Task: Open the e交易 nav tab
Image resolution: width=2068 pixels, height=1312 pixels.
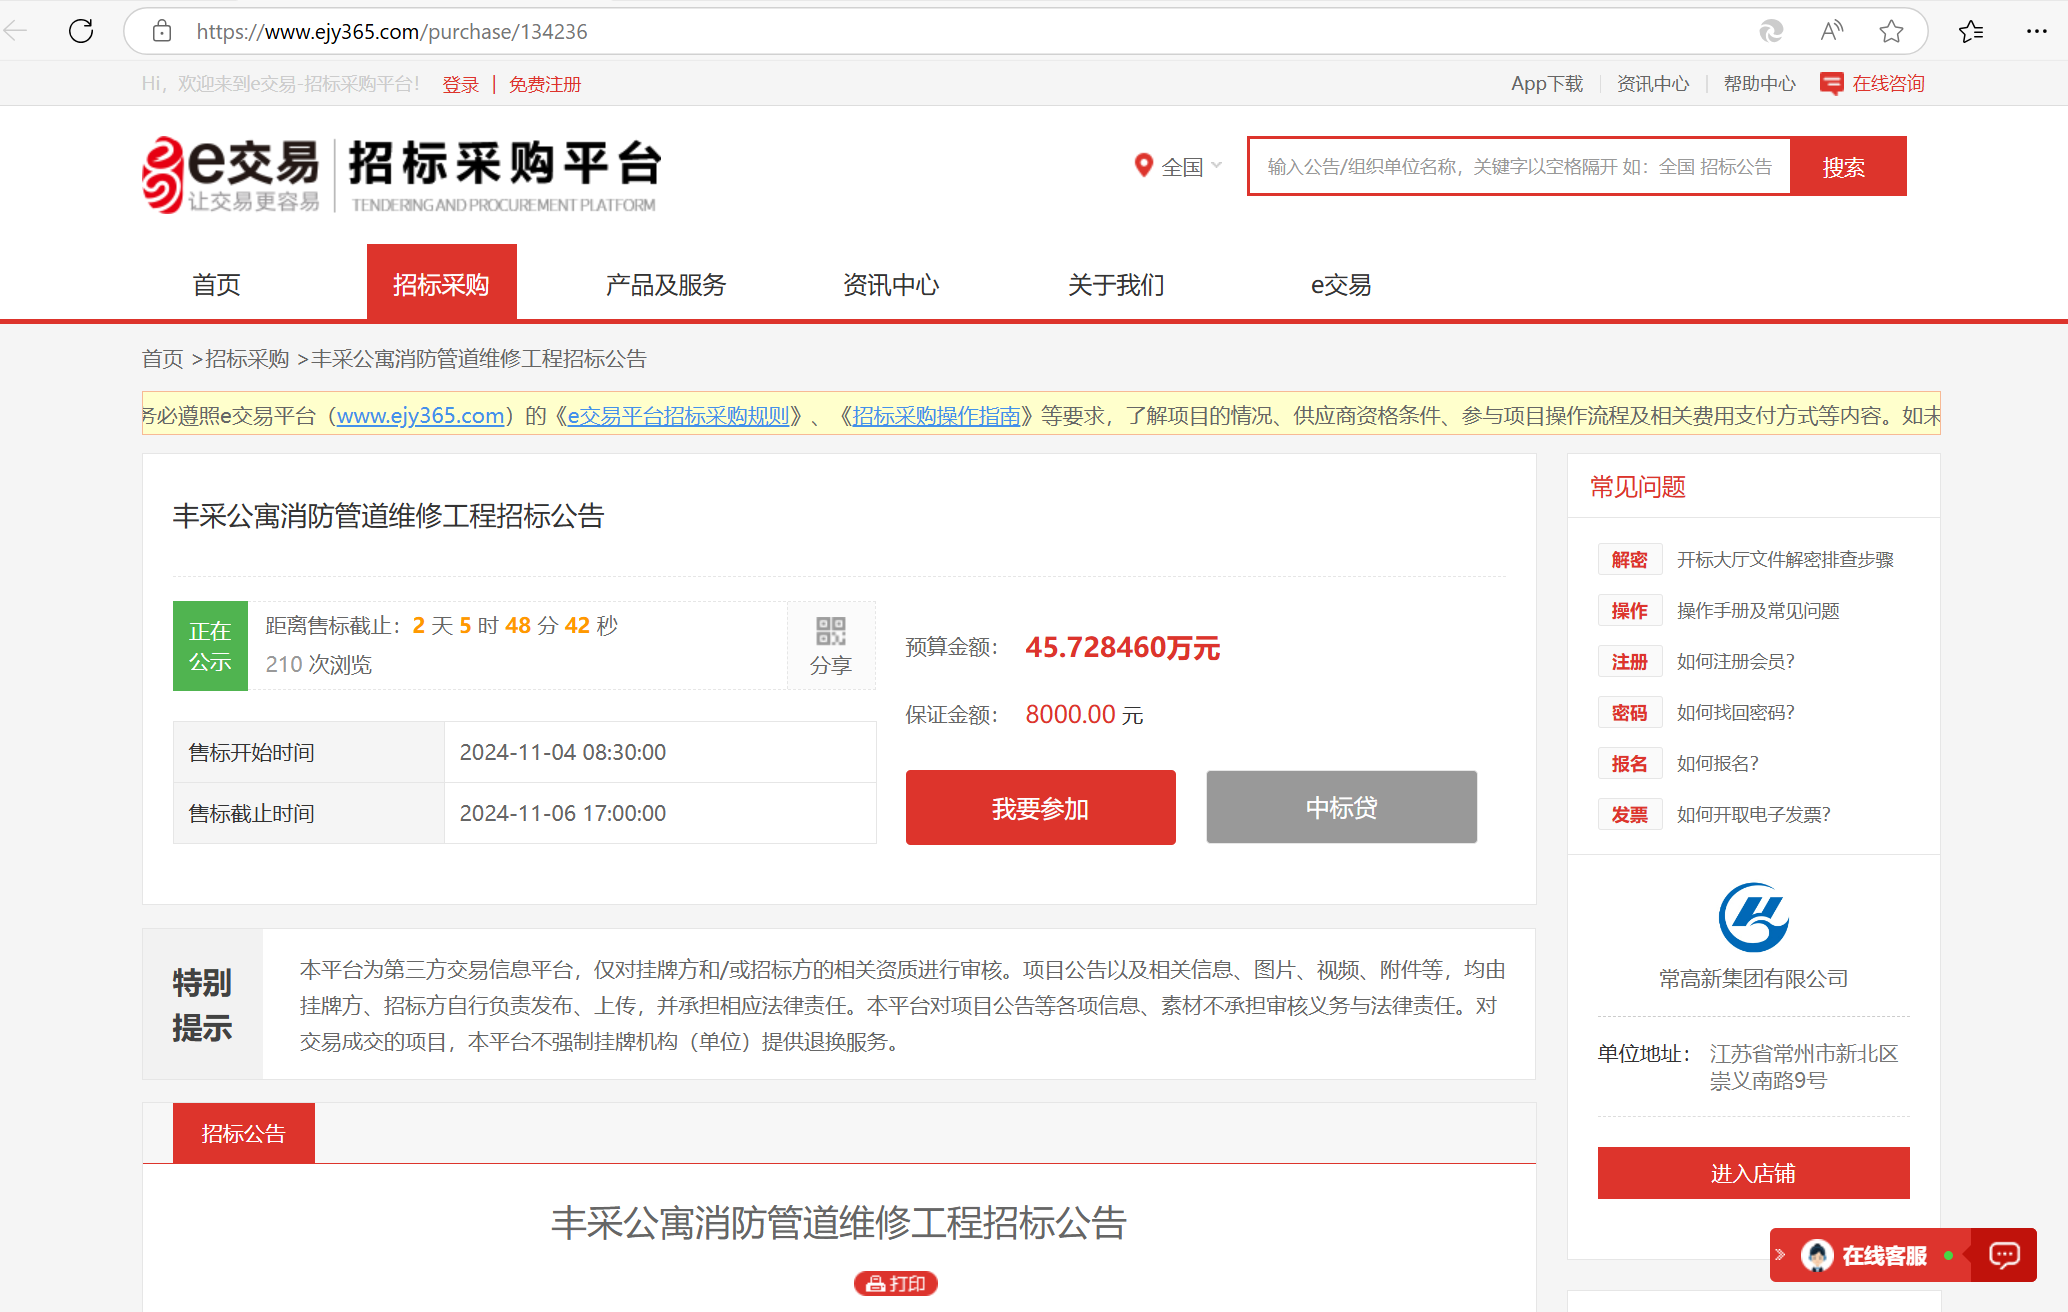Action: [1341, 284]
